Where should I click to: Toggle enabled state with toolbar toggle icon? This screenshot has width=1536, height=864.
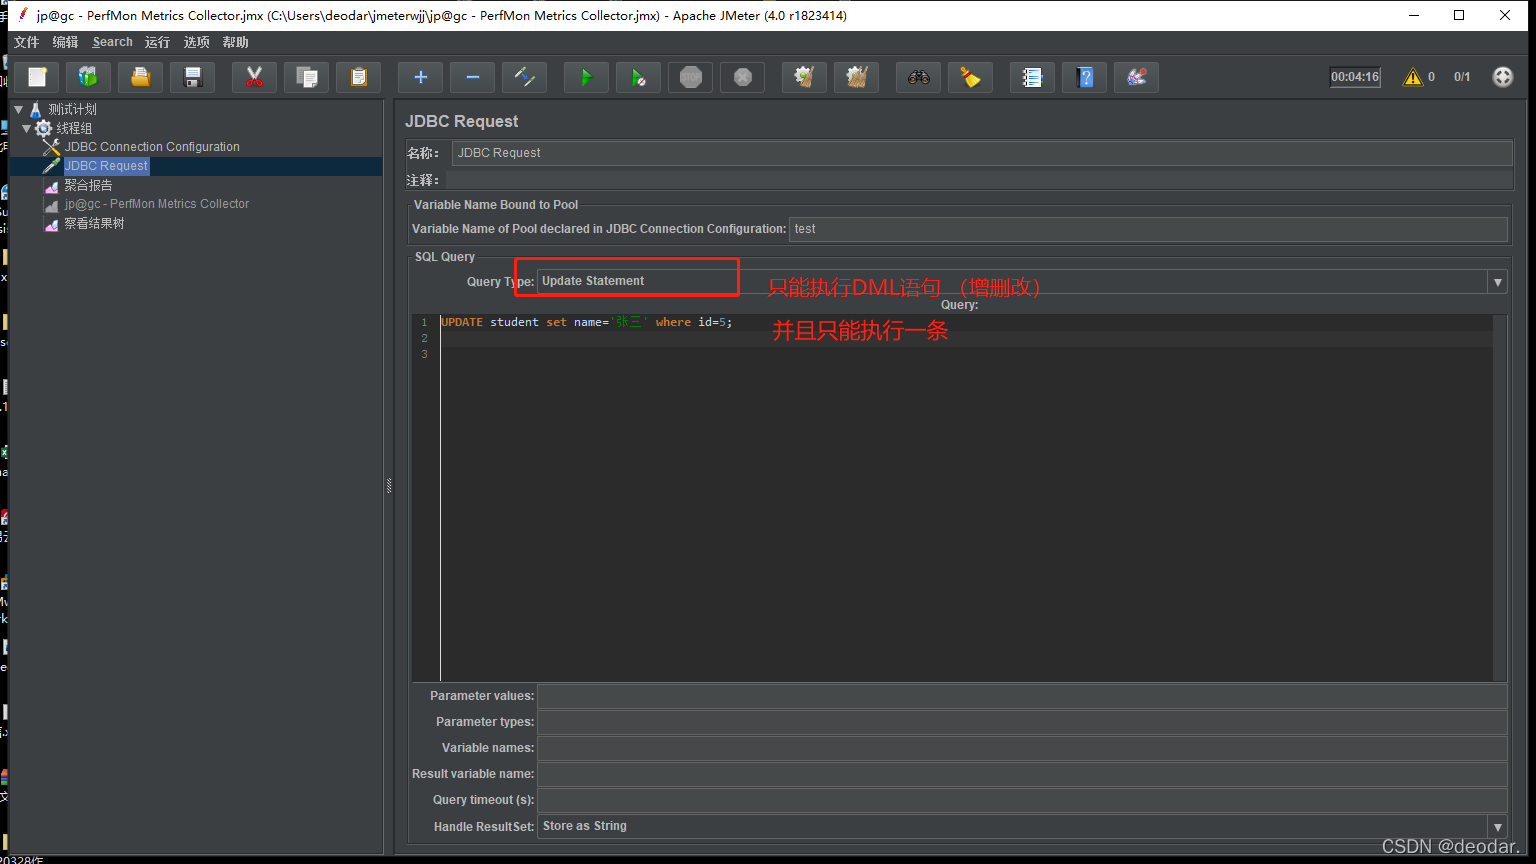[524, 77]
